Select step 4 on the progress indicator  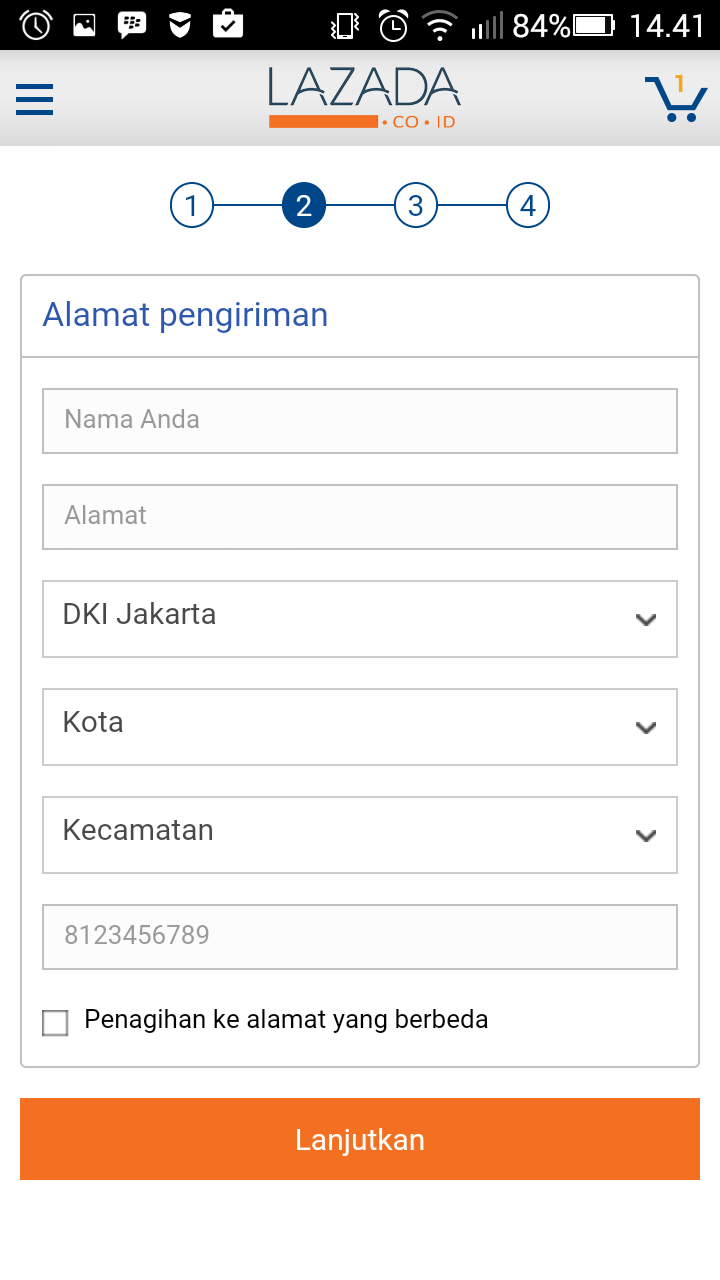pyautogui.click(x=528, y=204)
